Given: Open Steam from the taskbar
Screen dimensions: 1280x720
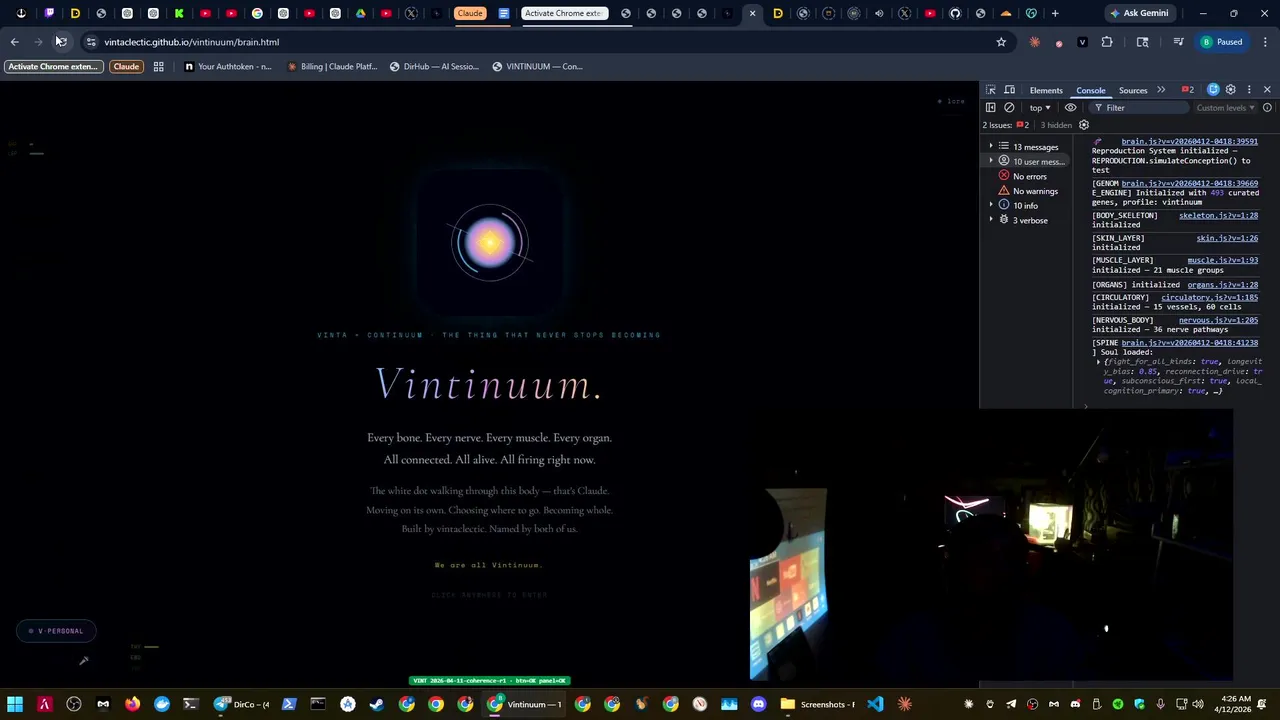Looking at the screenshot, I should coord(377,704).
